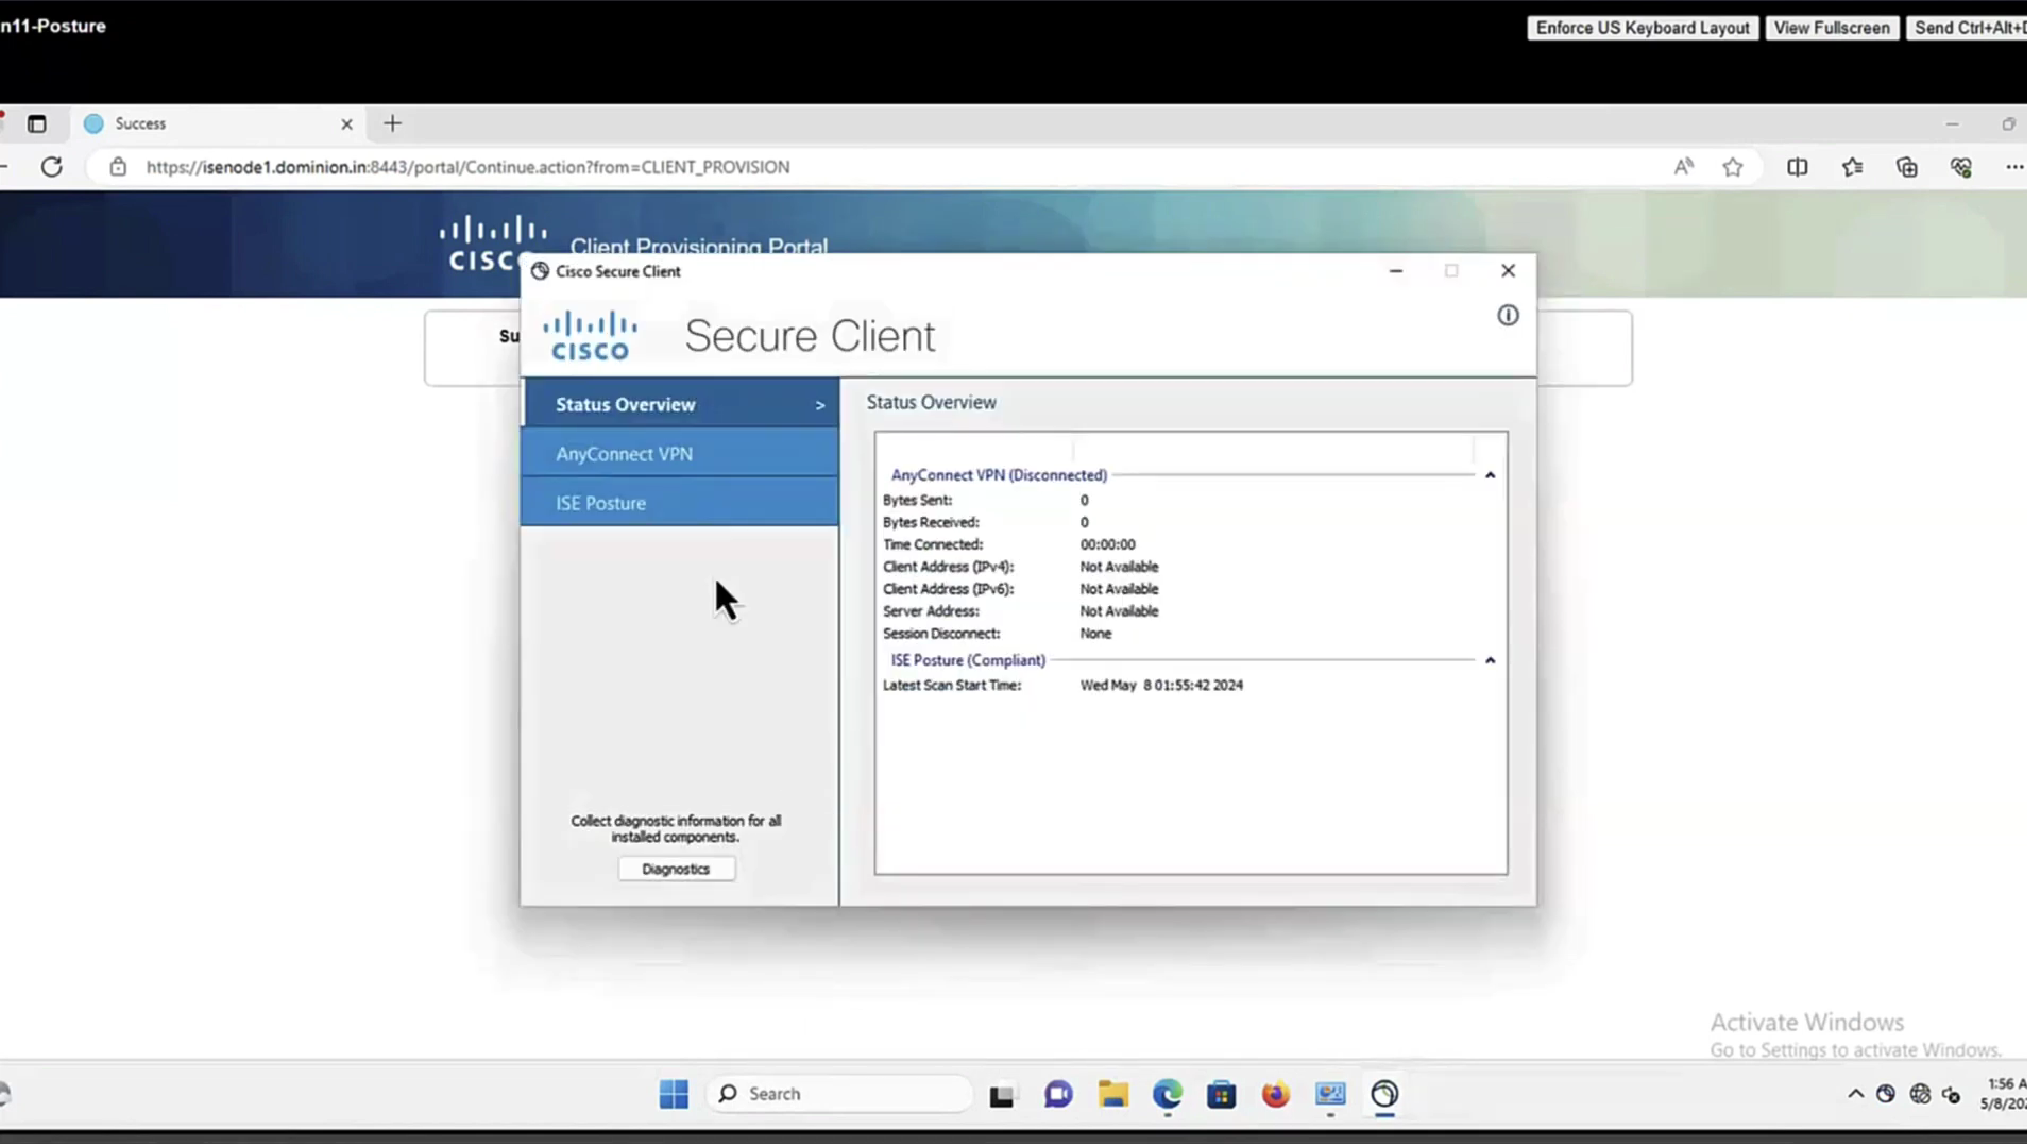Add page to favorites star icon
Screen dimensions: 2027x1144
(x=1732, y=167)
